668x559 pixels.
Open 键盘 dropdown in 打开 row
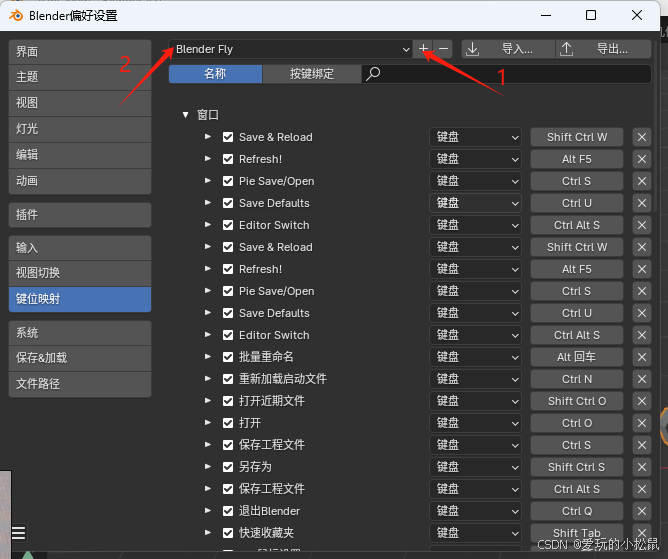pos(475,423)
